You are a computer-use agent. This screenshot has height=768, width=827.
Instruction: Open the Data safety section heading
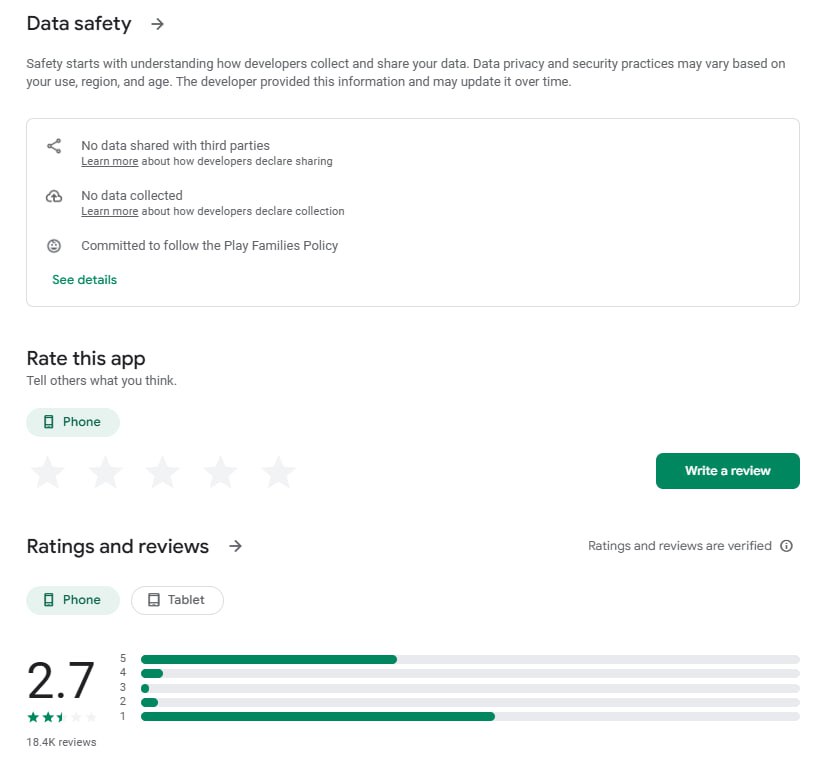pyautogui.click(x=79, y=24)
